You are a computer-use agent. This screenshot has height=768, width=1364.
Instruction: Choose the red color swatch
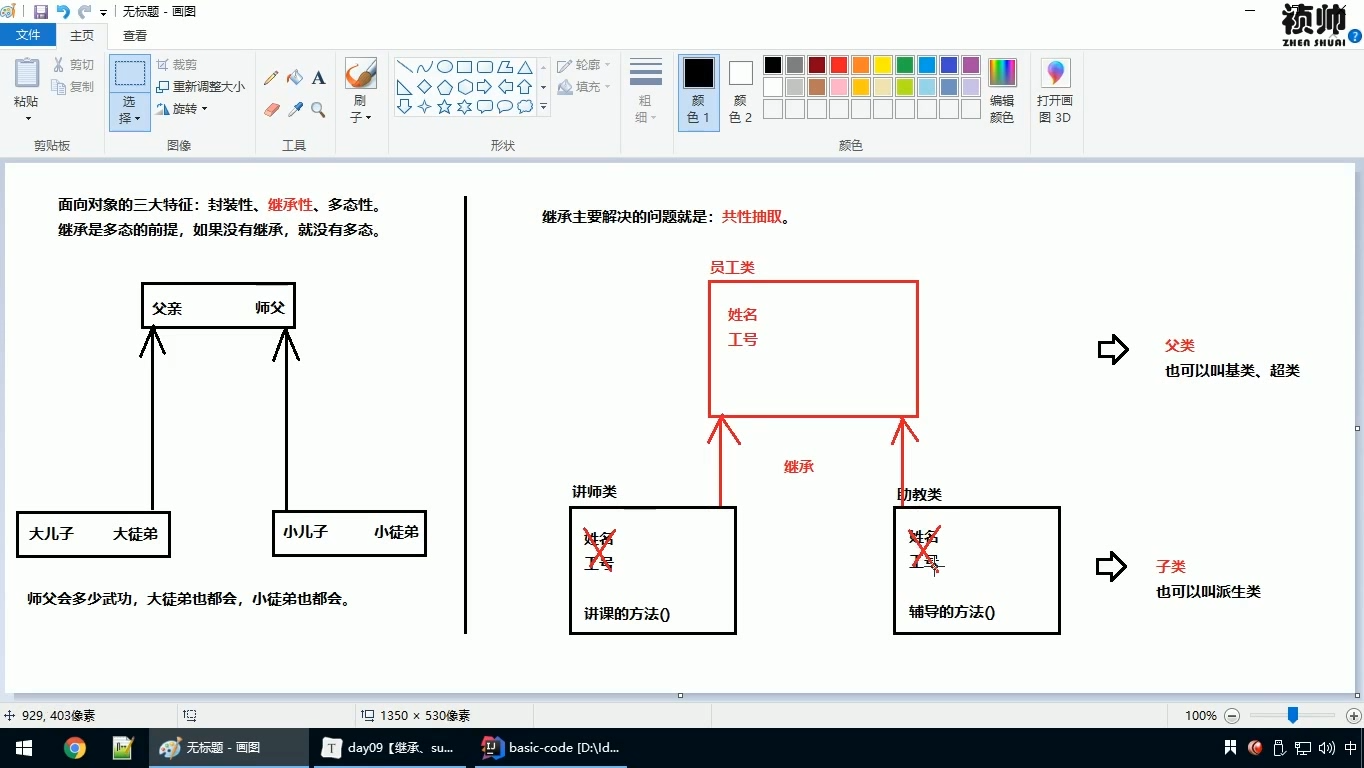point(839,65)
